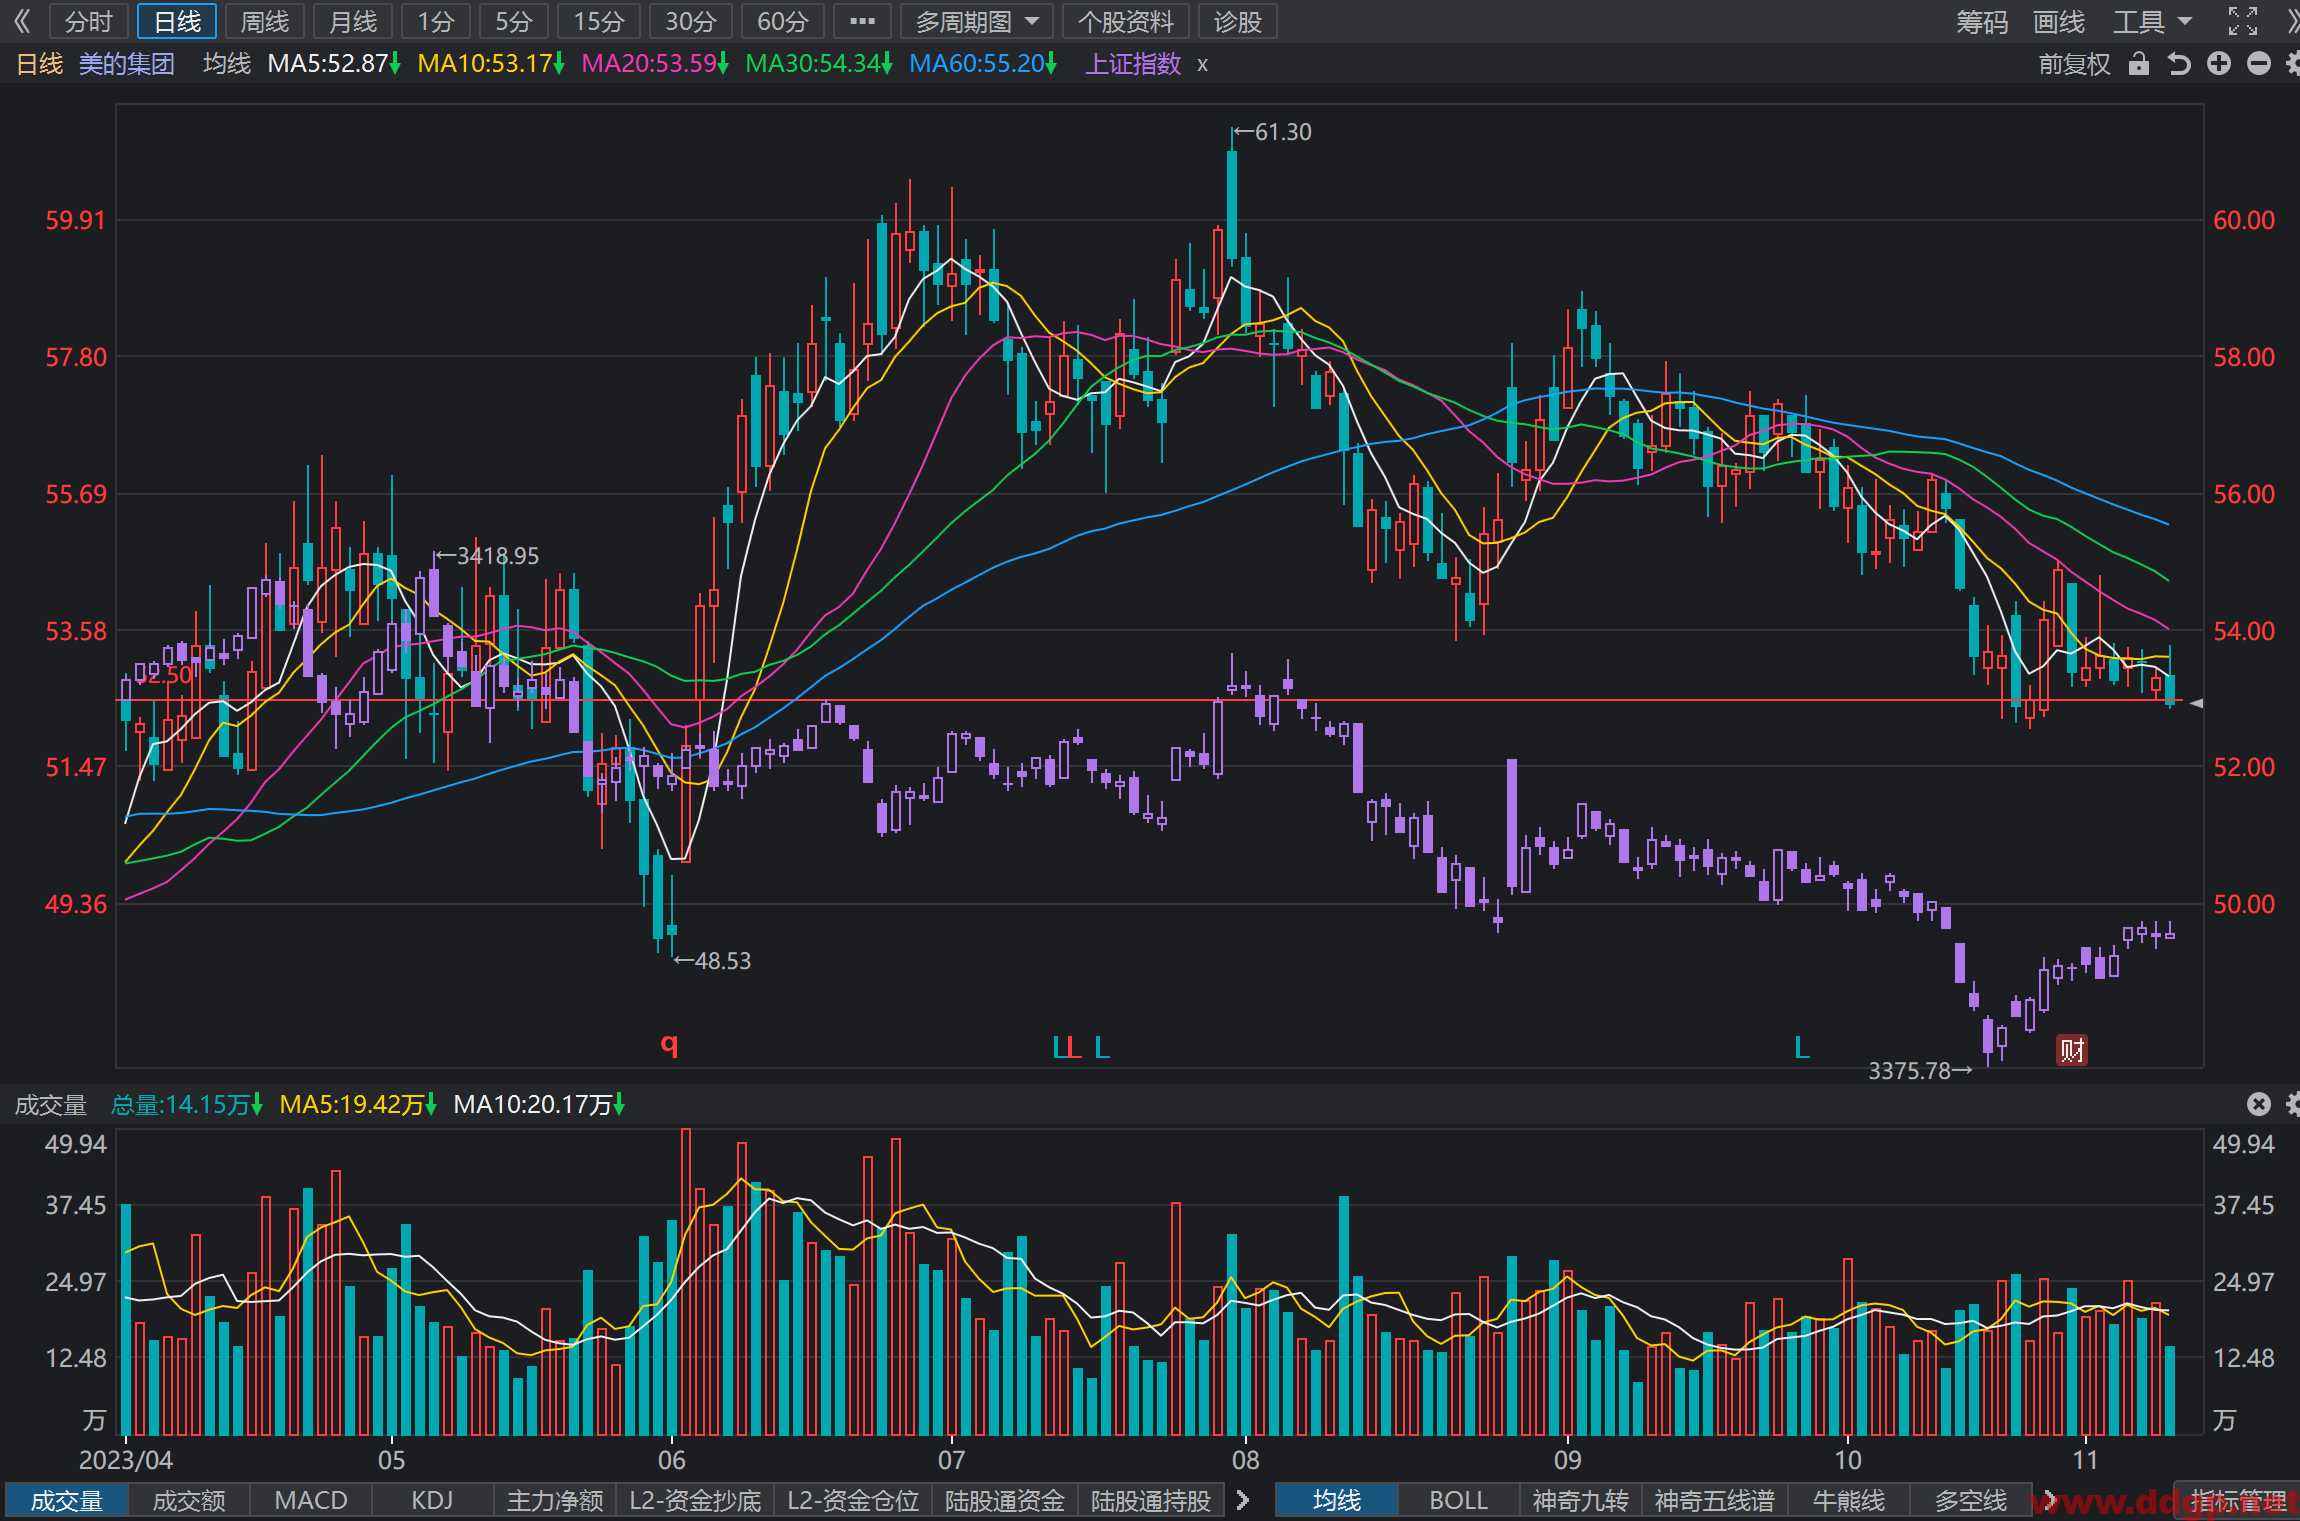
Task: Expand the 工具 tools dropdown
Action: tap(2152, 21)
